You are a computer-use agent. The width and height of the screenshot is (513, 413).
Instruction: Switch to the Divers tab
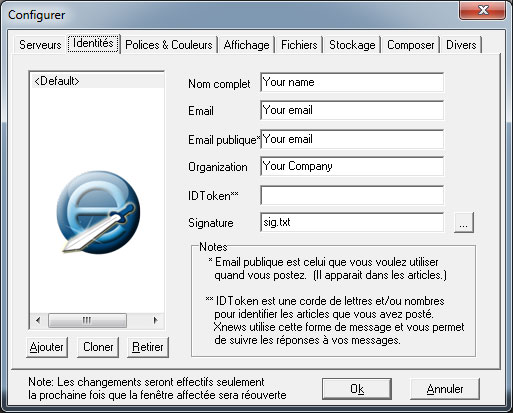click(461, 45)
